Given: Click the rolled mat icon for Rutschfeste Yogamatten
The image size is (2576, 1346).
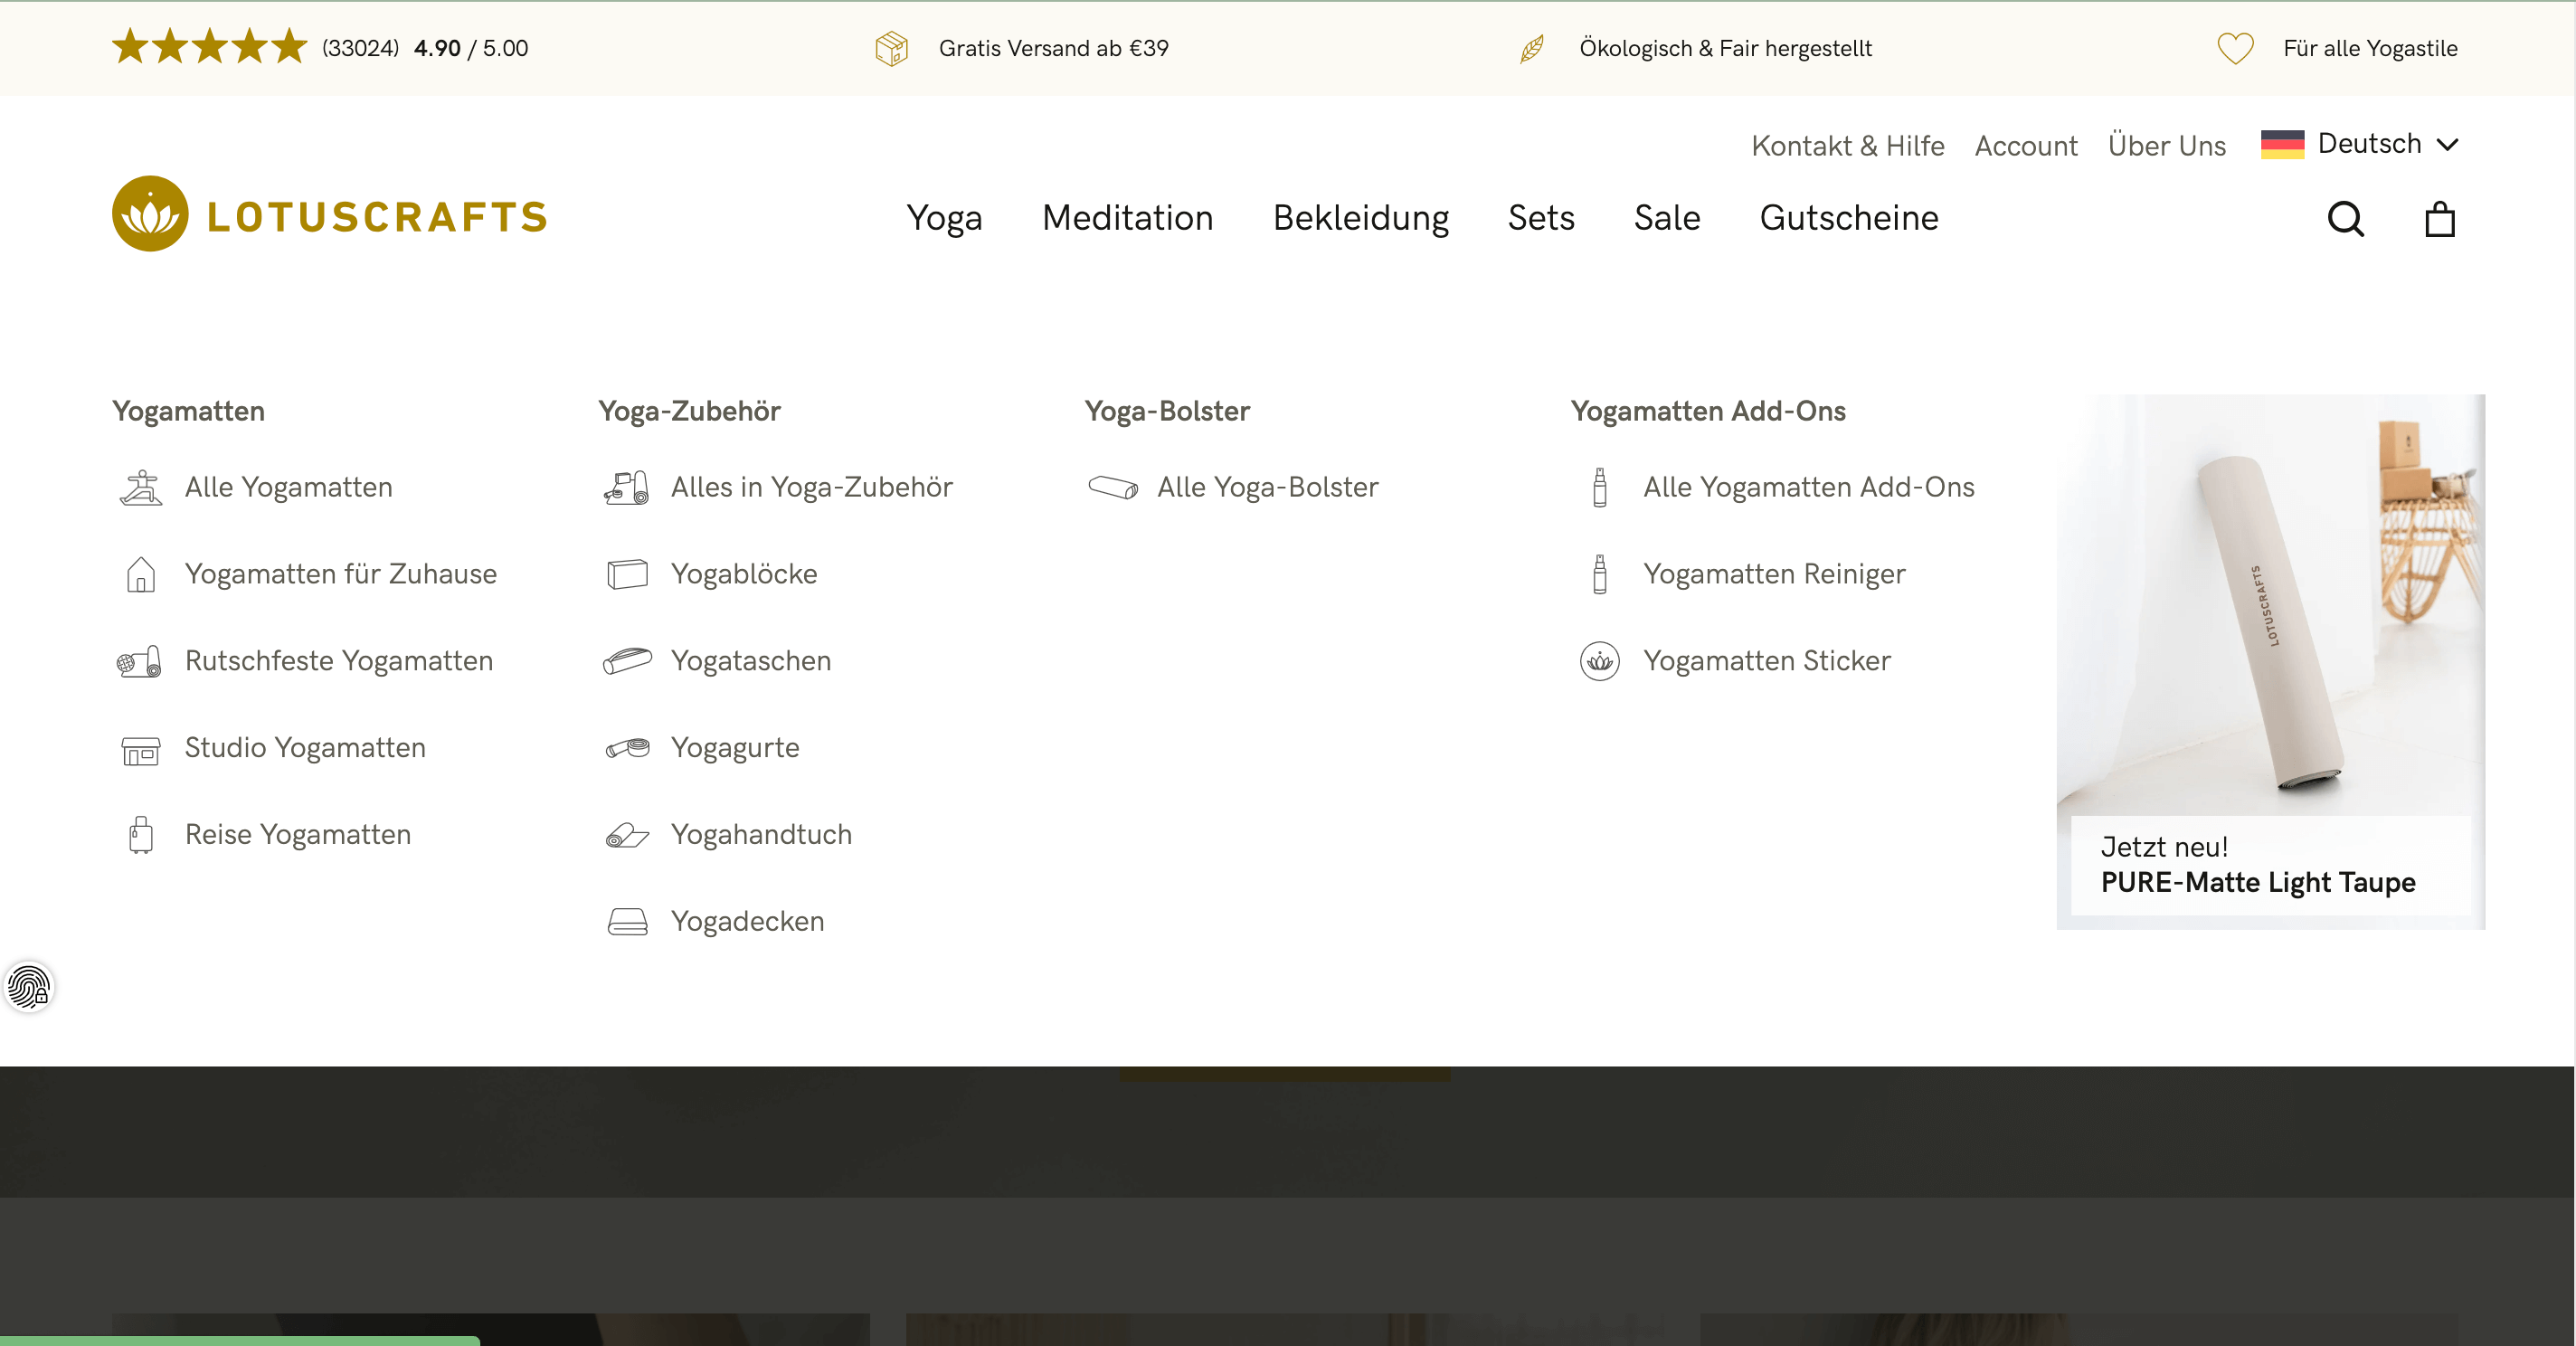Looking at the screenshot, I should point(139,661).
